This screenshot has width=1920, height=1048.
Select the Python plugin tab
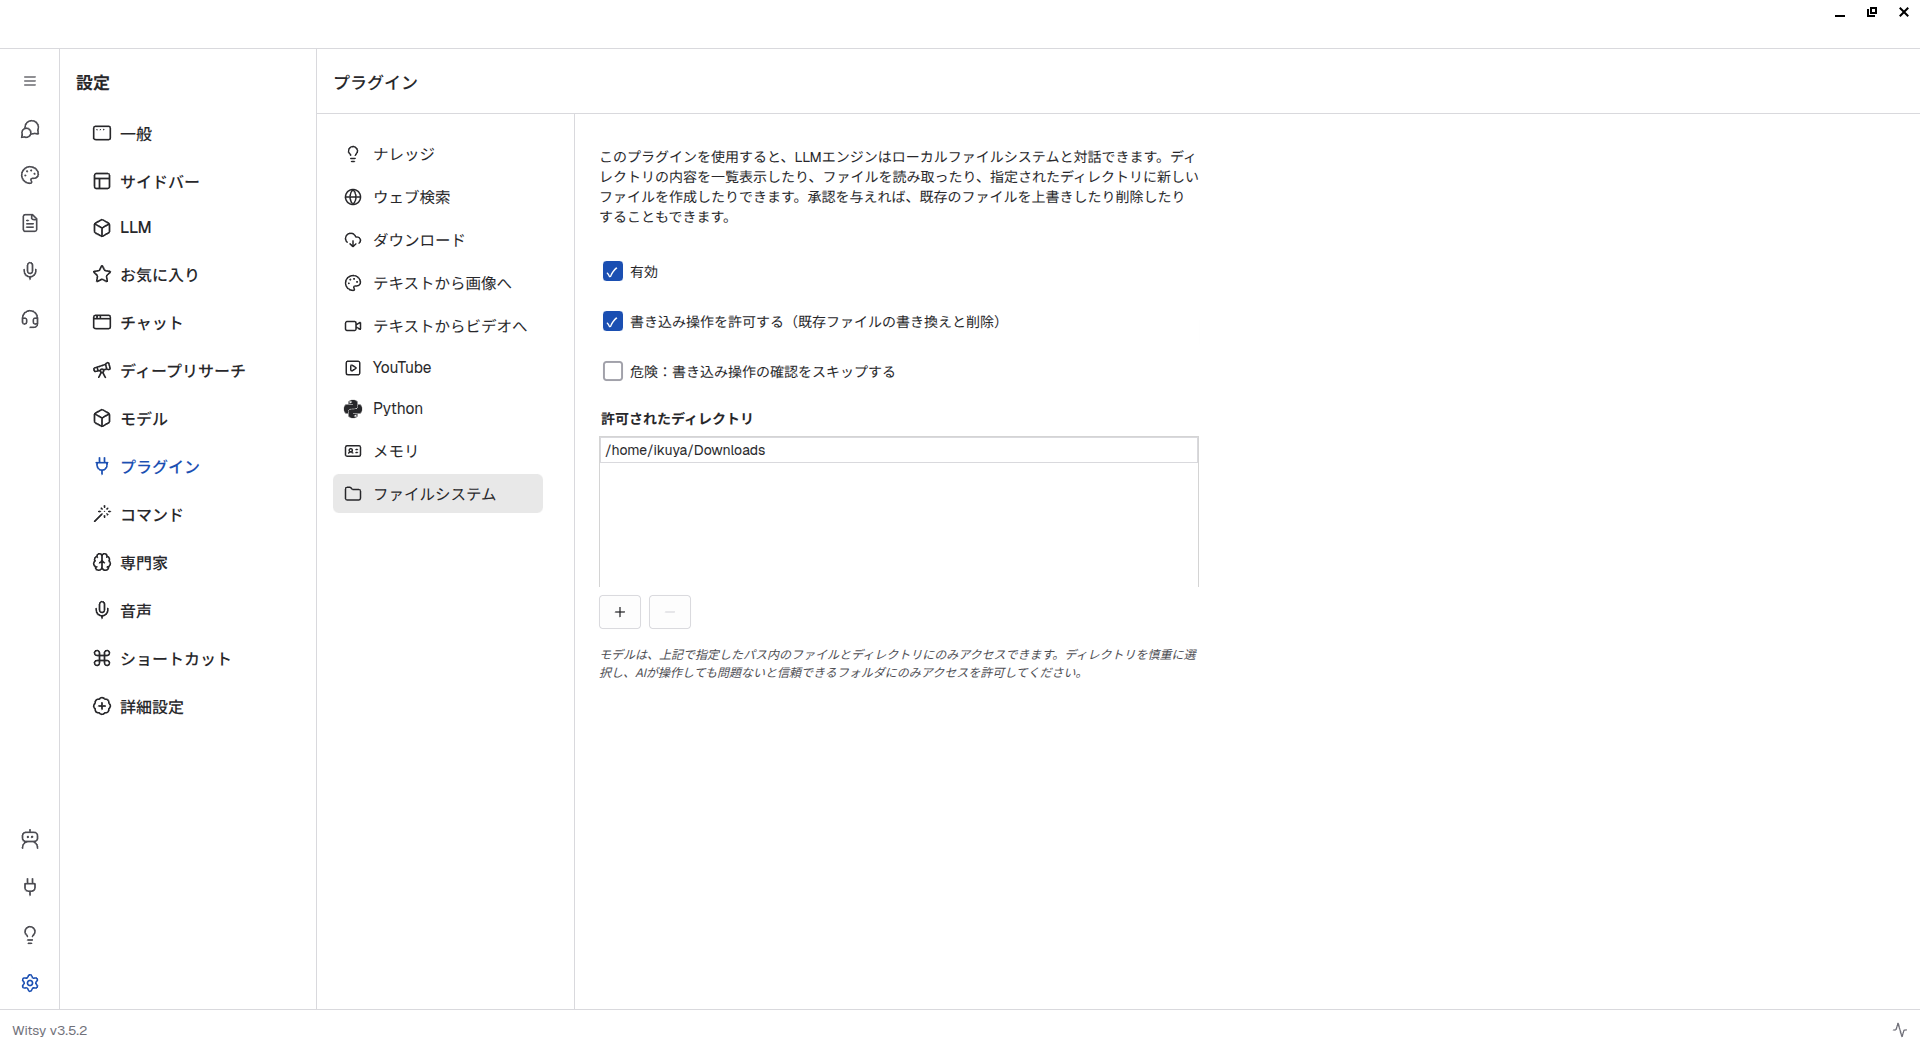tap(397, 409)
